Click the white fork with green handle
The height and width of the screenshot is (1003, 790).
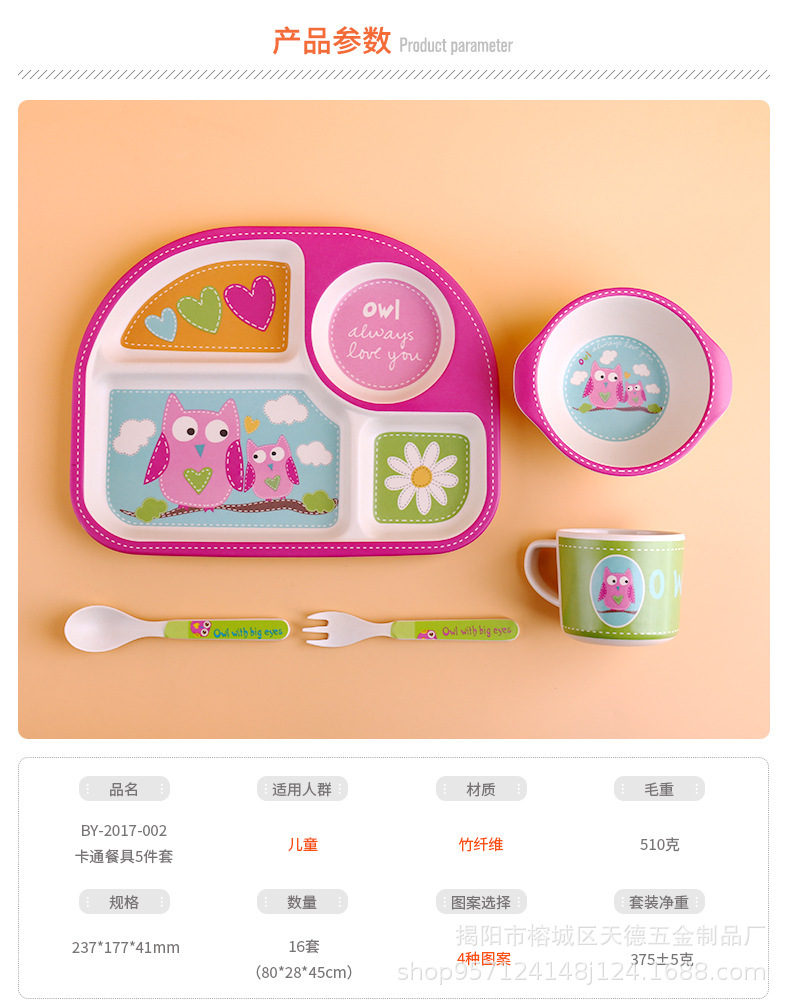[411, 628]
